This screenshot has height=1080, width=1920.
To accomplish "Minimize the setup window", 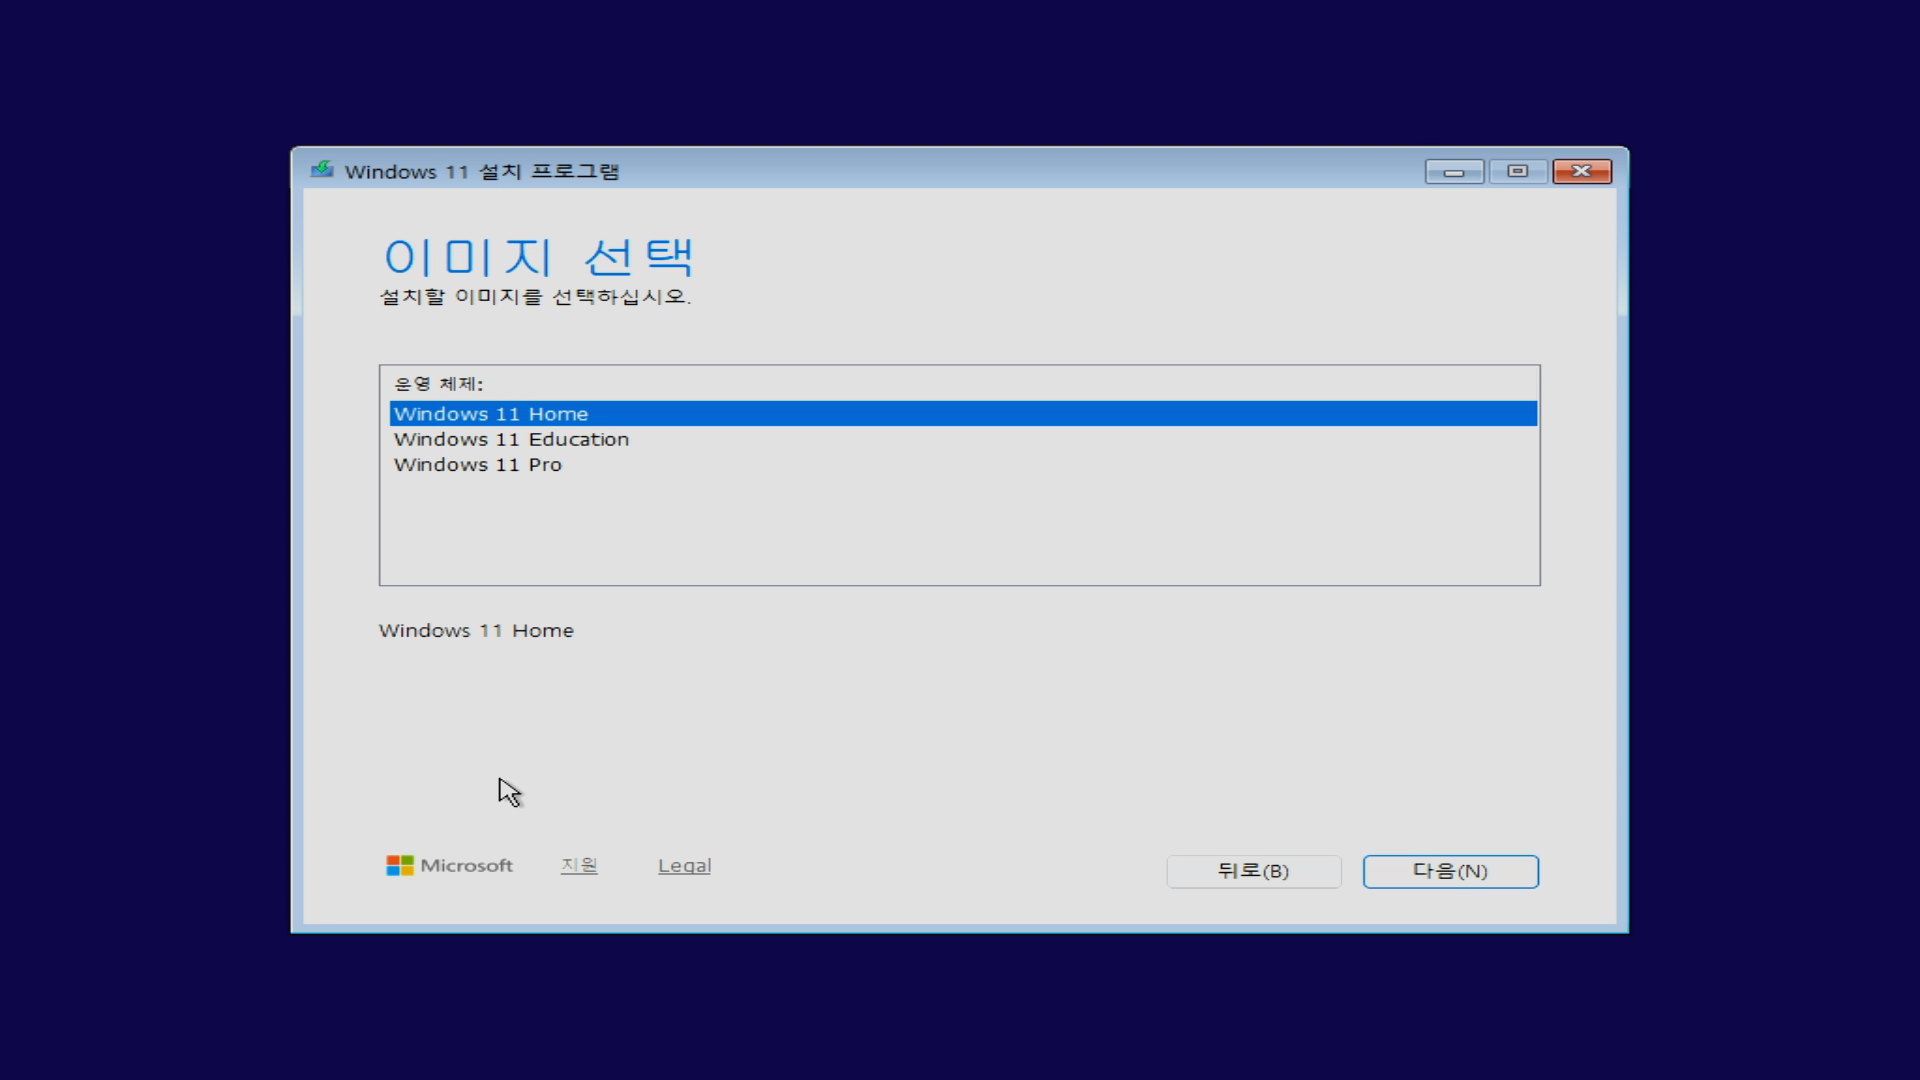I will [1454, 172].
